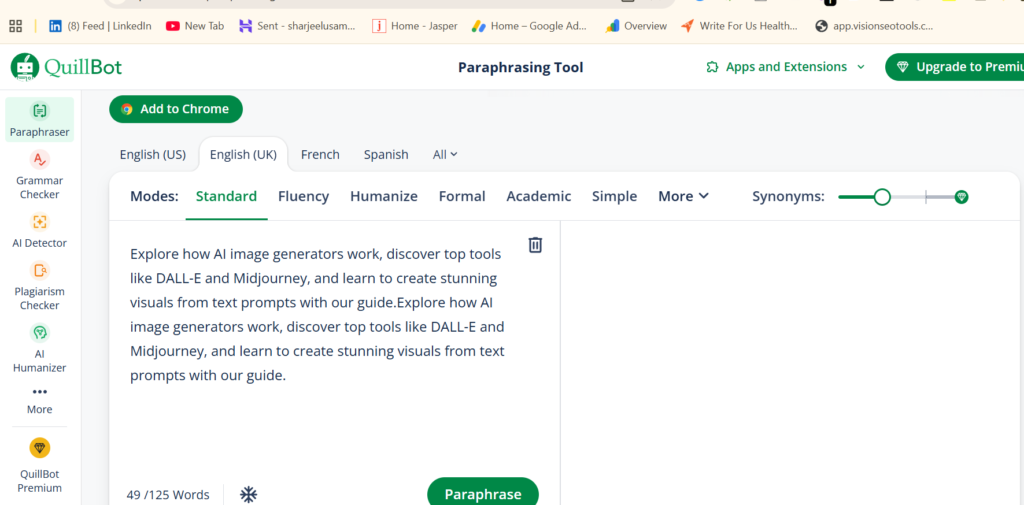Open the AI Detector tool
Screen dimensions: 1024x505
39,230
